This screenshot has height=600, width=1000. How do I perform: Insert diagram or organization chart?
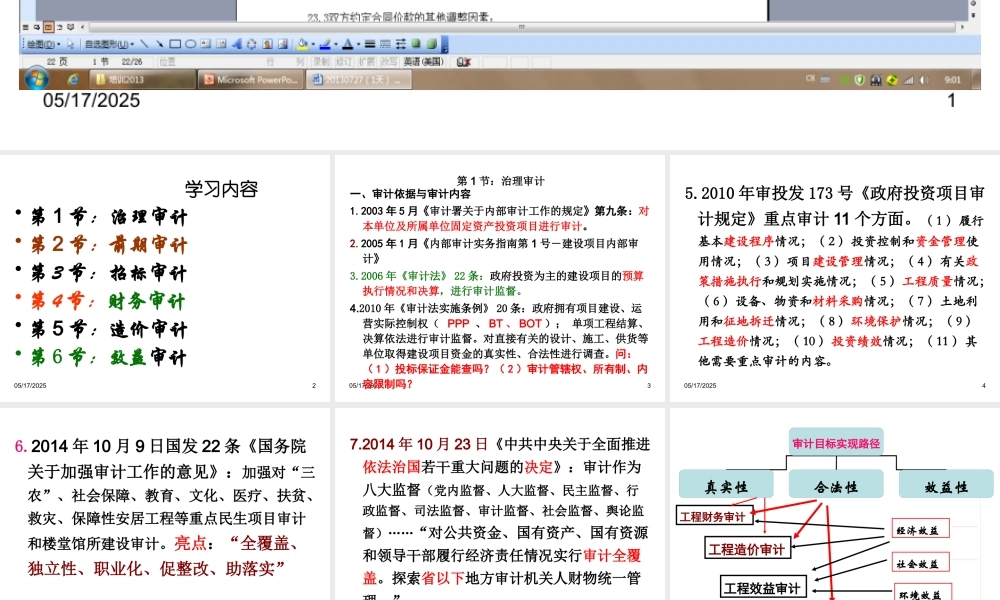coord(251,44)
